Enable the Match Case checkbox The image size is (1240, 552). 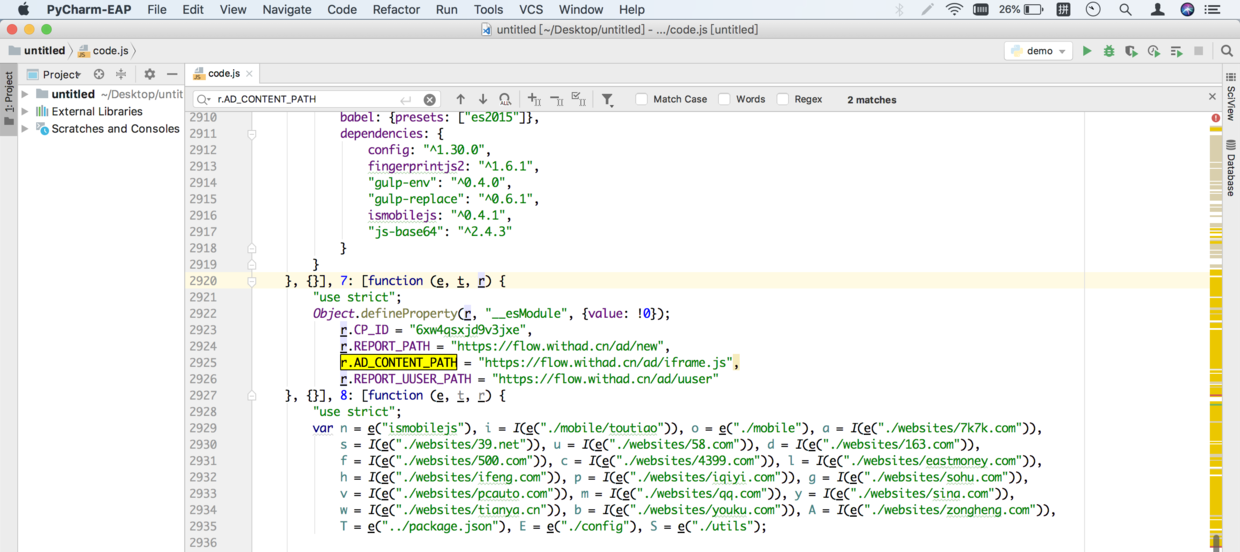point(642,99)
